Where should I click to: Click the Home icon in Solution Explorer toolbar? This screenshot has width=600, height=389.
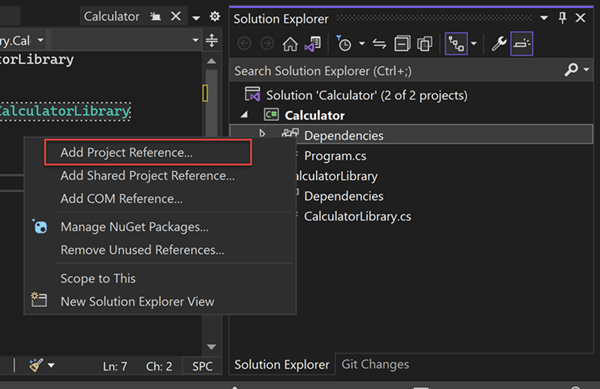(290, 44)
